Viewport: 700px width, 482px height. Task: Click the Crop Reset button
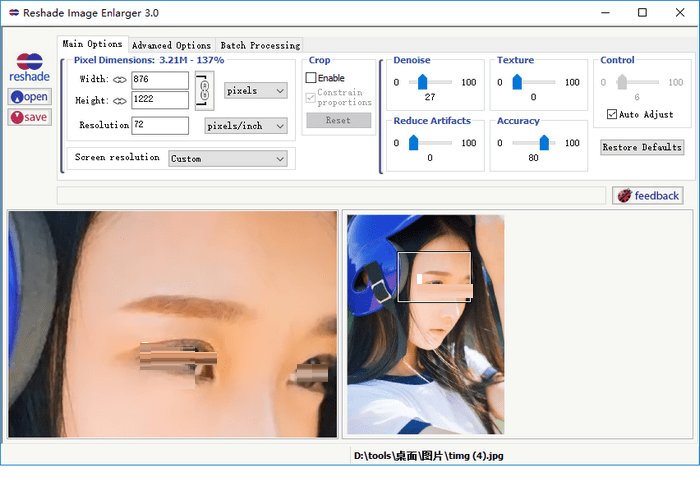pyautogui.click(x=338, y=120)
